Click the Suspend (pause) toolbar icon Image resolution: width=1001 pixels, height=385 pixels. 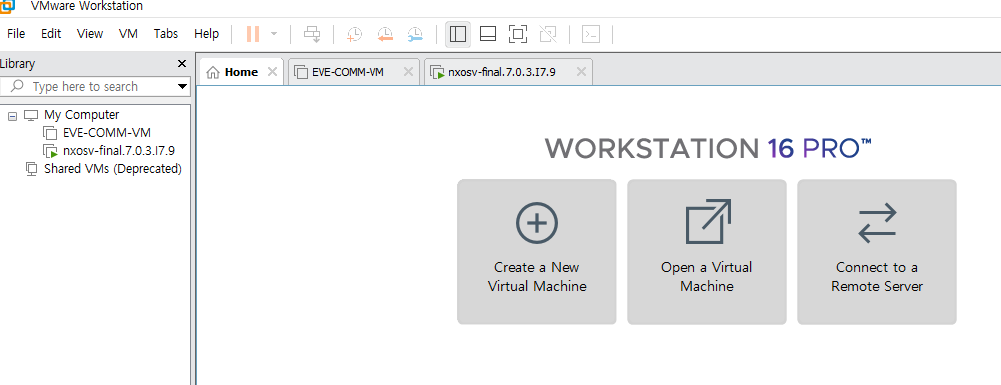253,34
